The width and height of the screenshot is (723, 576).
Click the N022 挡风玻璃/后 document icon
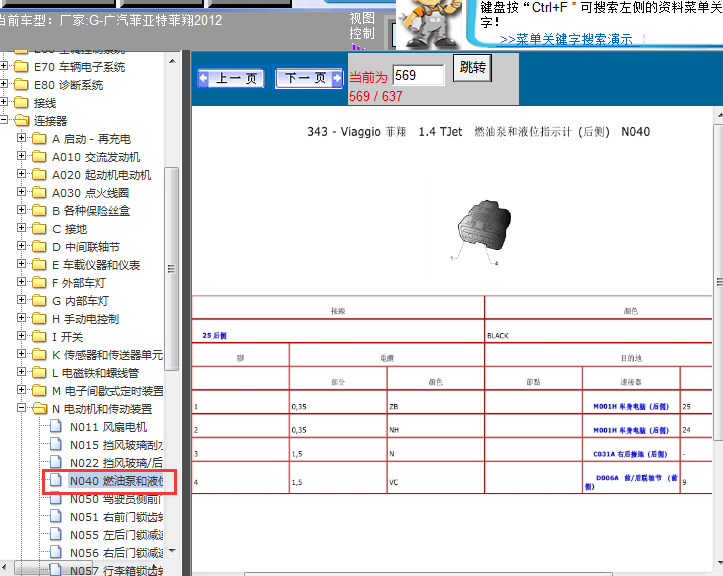56,462
